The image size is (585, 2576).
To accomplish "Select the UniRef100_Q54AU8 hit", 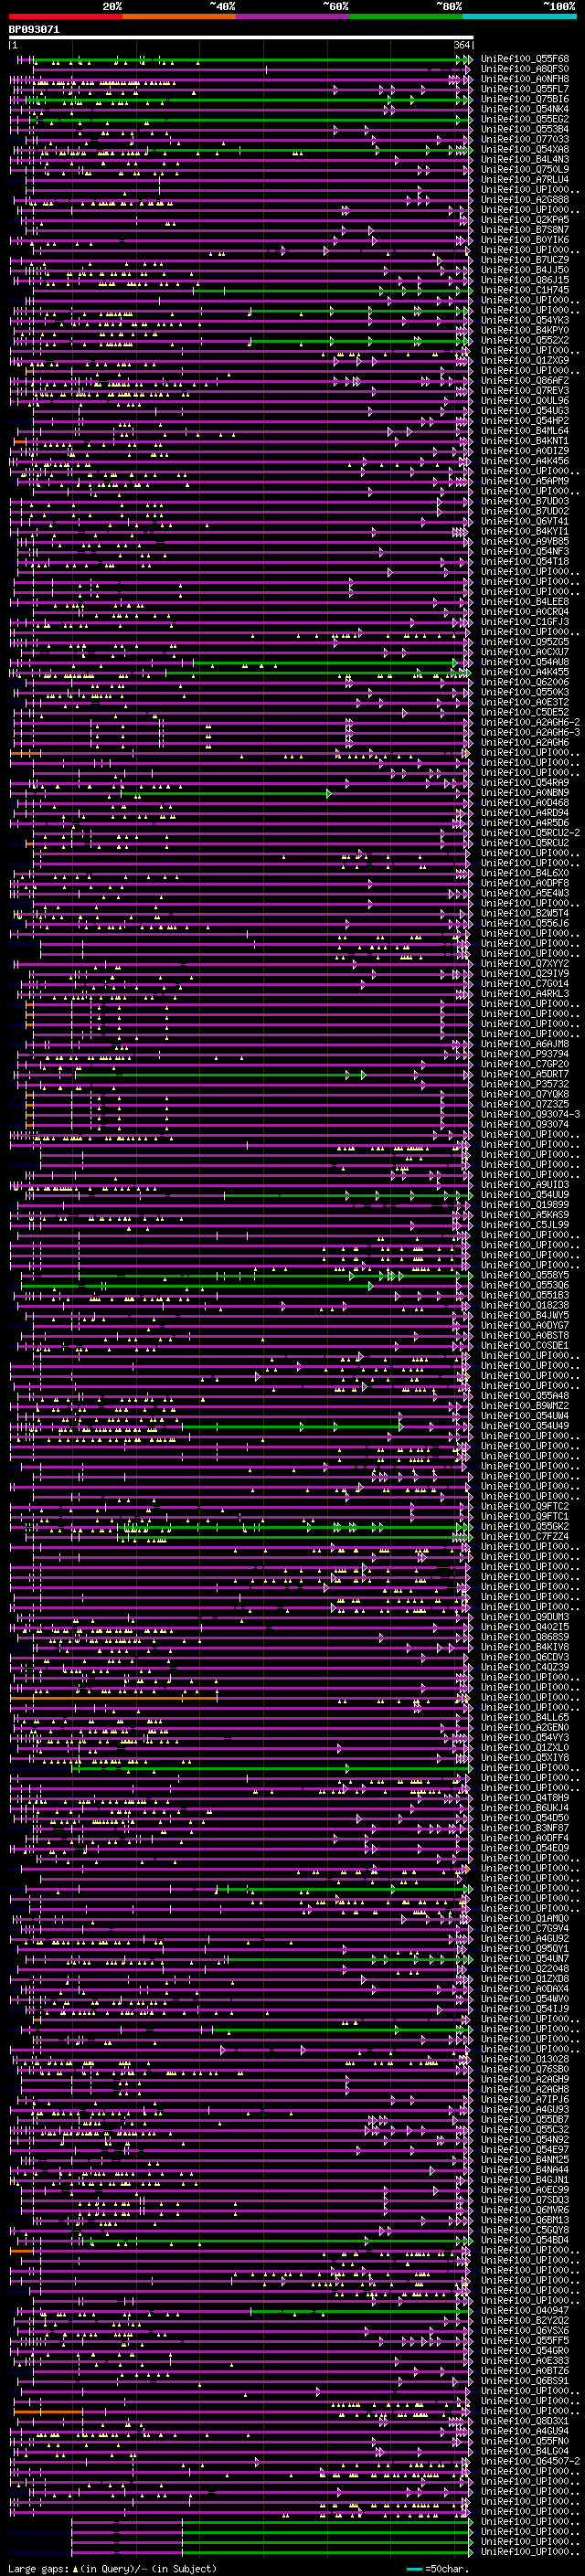I will tap(524, 662).
